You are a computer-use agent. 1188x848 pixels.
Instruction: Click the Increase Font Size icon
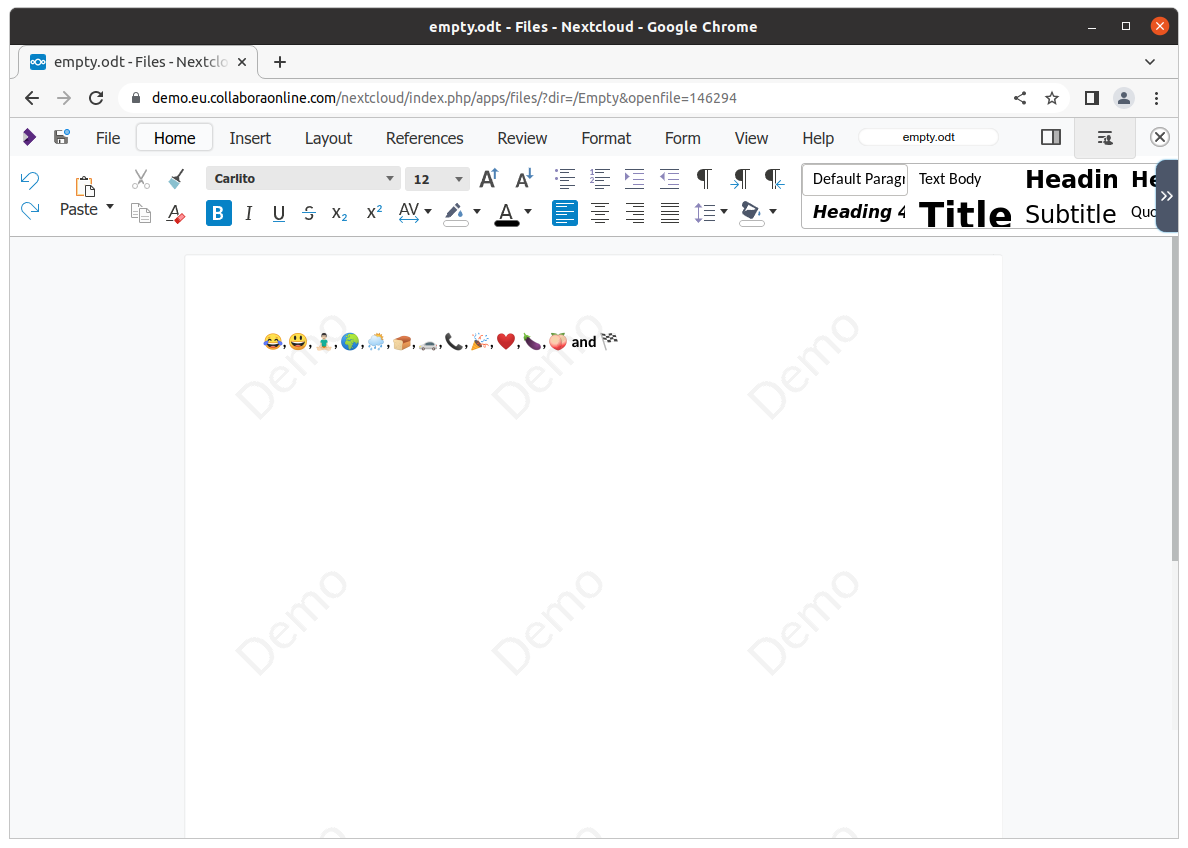pos(488,178)
